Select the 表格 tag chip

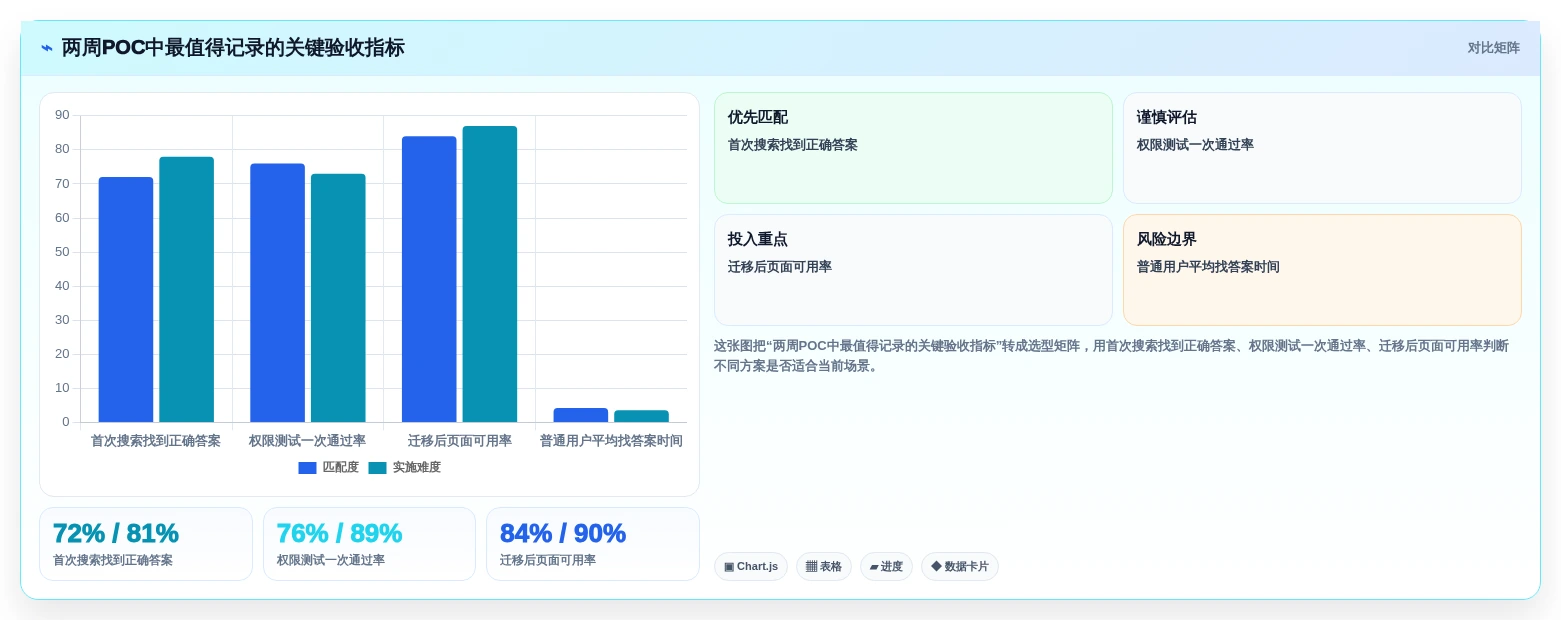point(824,566)
